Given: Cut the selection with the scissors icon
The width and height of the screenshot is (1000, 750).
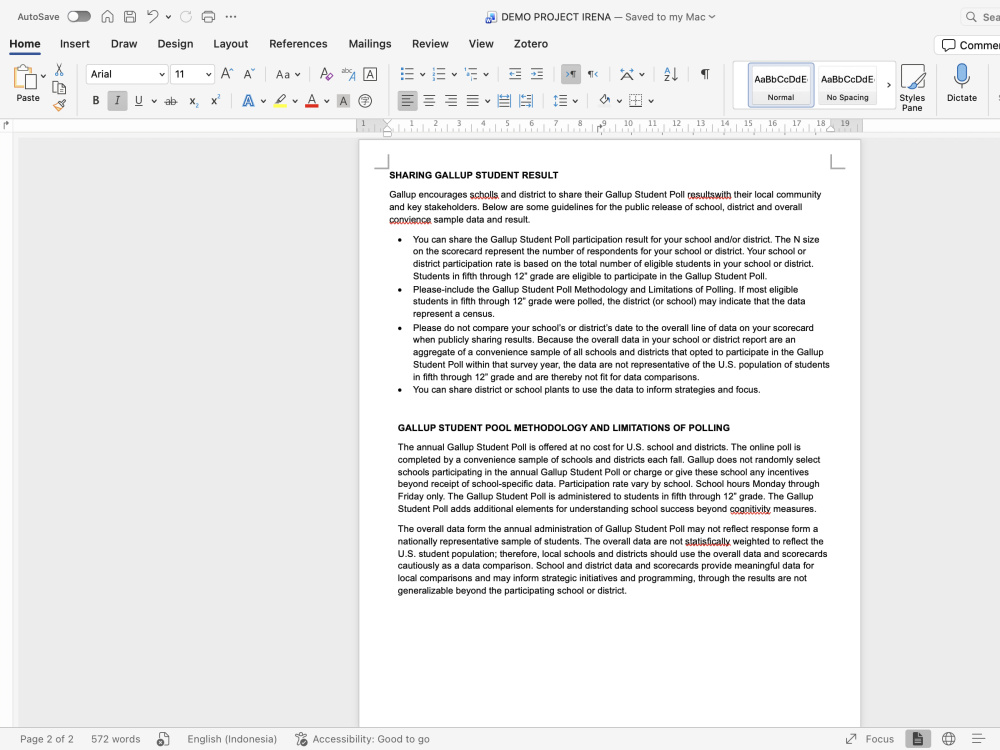Looking at the screenshot, I should (59, 70).
